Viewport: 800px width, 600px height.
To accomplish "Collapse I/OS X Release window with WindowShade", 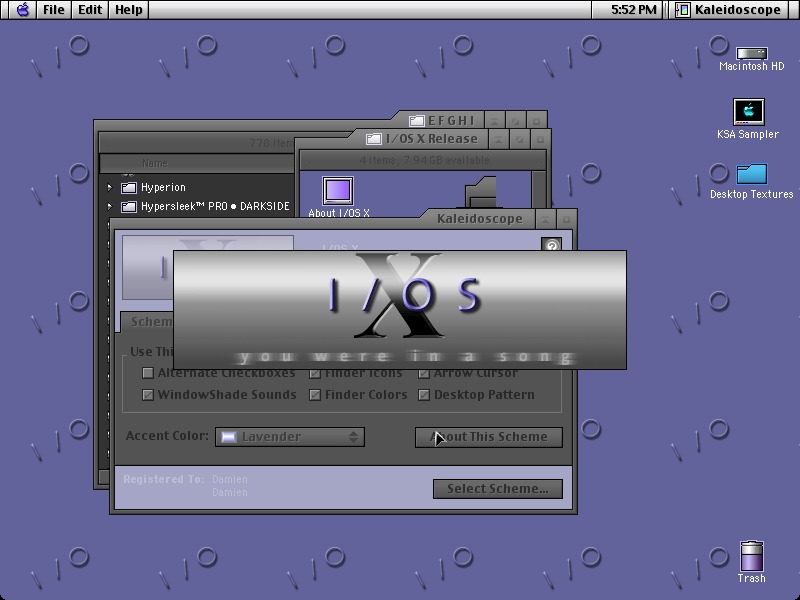I will click(x=498, y=139).
